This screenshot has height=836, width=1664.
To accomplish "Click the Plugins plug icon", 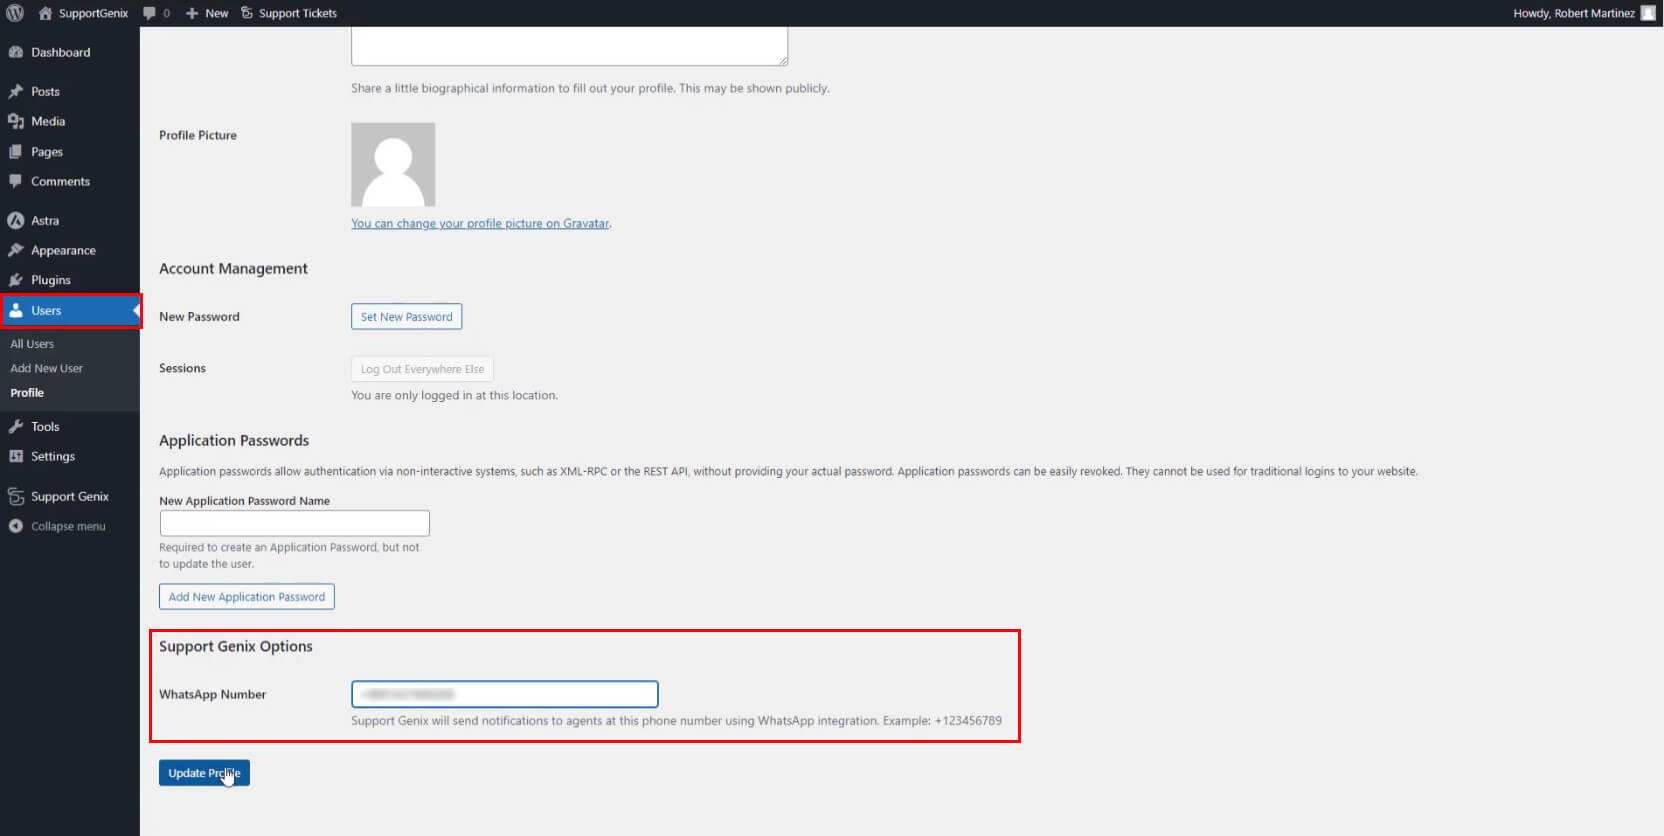I will coord(16,280).
